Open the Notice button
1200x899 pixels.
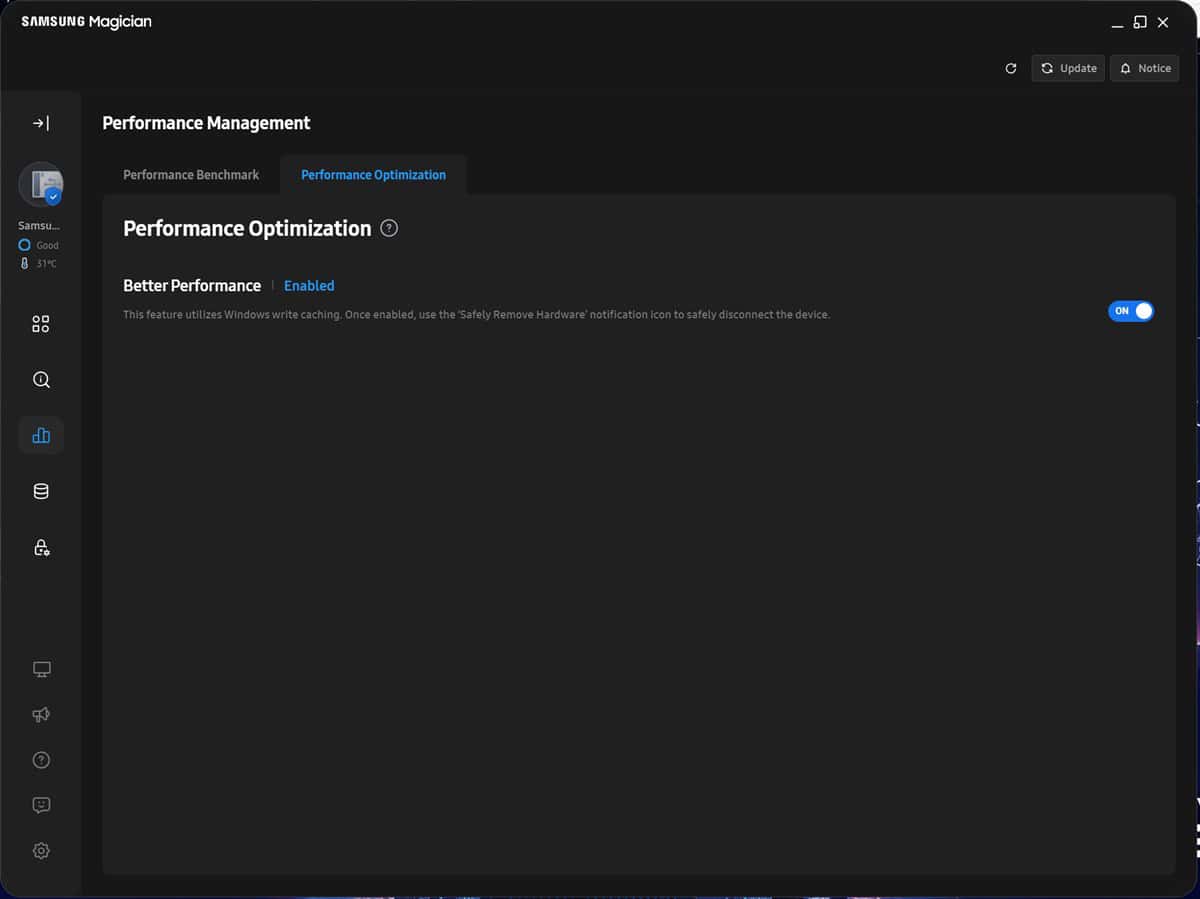click(x=1144, y=68)
